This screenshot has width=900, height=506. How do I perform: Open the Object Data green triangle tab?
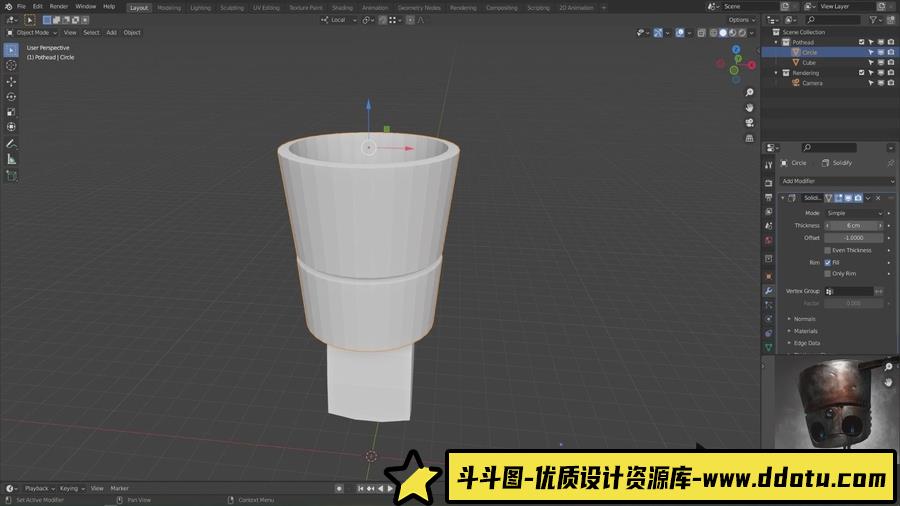tap(769, 347)
